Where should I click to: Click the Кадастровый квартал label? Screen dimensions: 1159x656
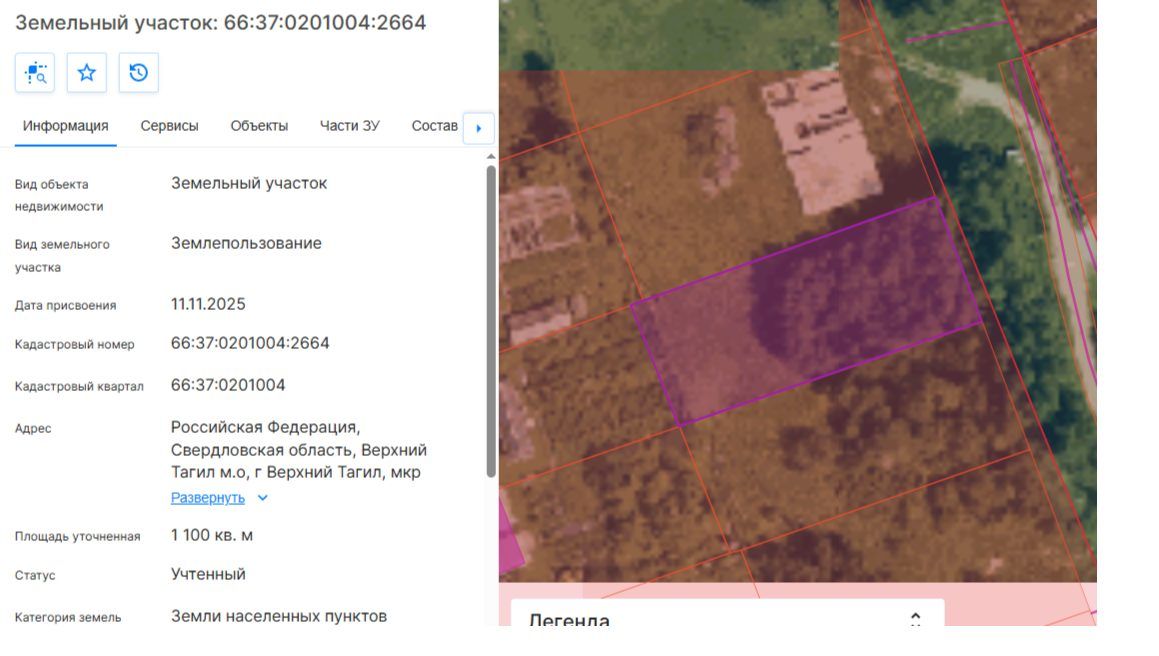[x=79, y=386]
